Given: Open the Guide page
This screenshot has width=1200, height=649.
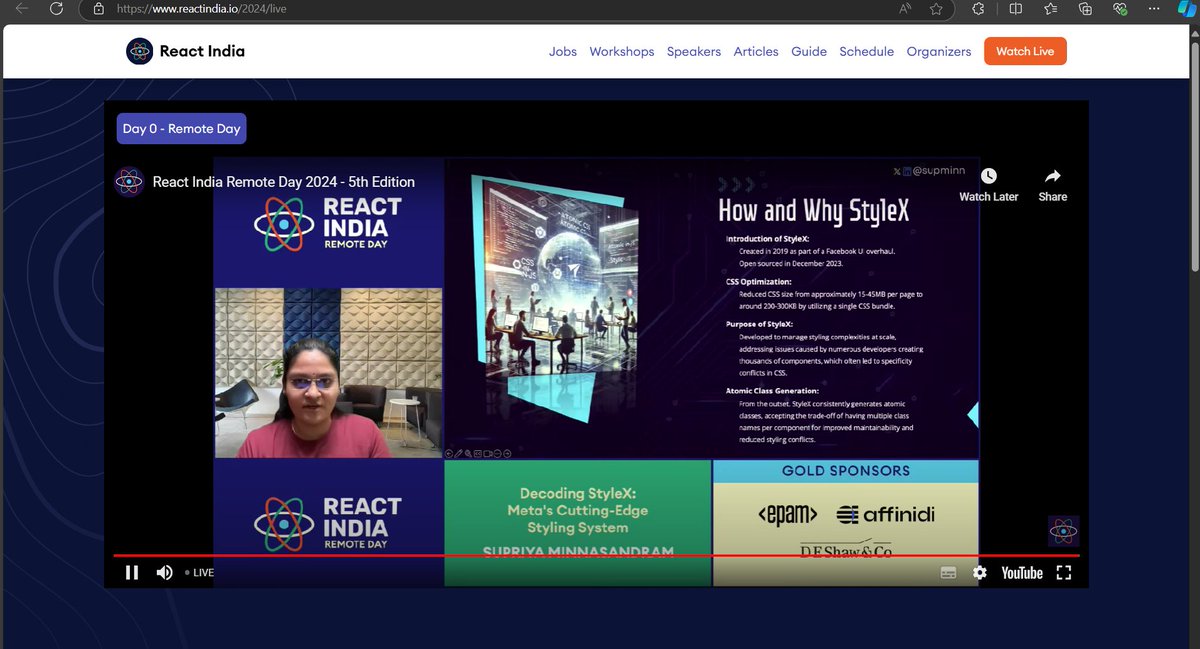Looking at the screenshot, I should (x=809, y=51).
